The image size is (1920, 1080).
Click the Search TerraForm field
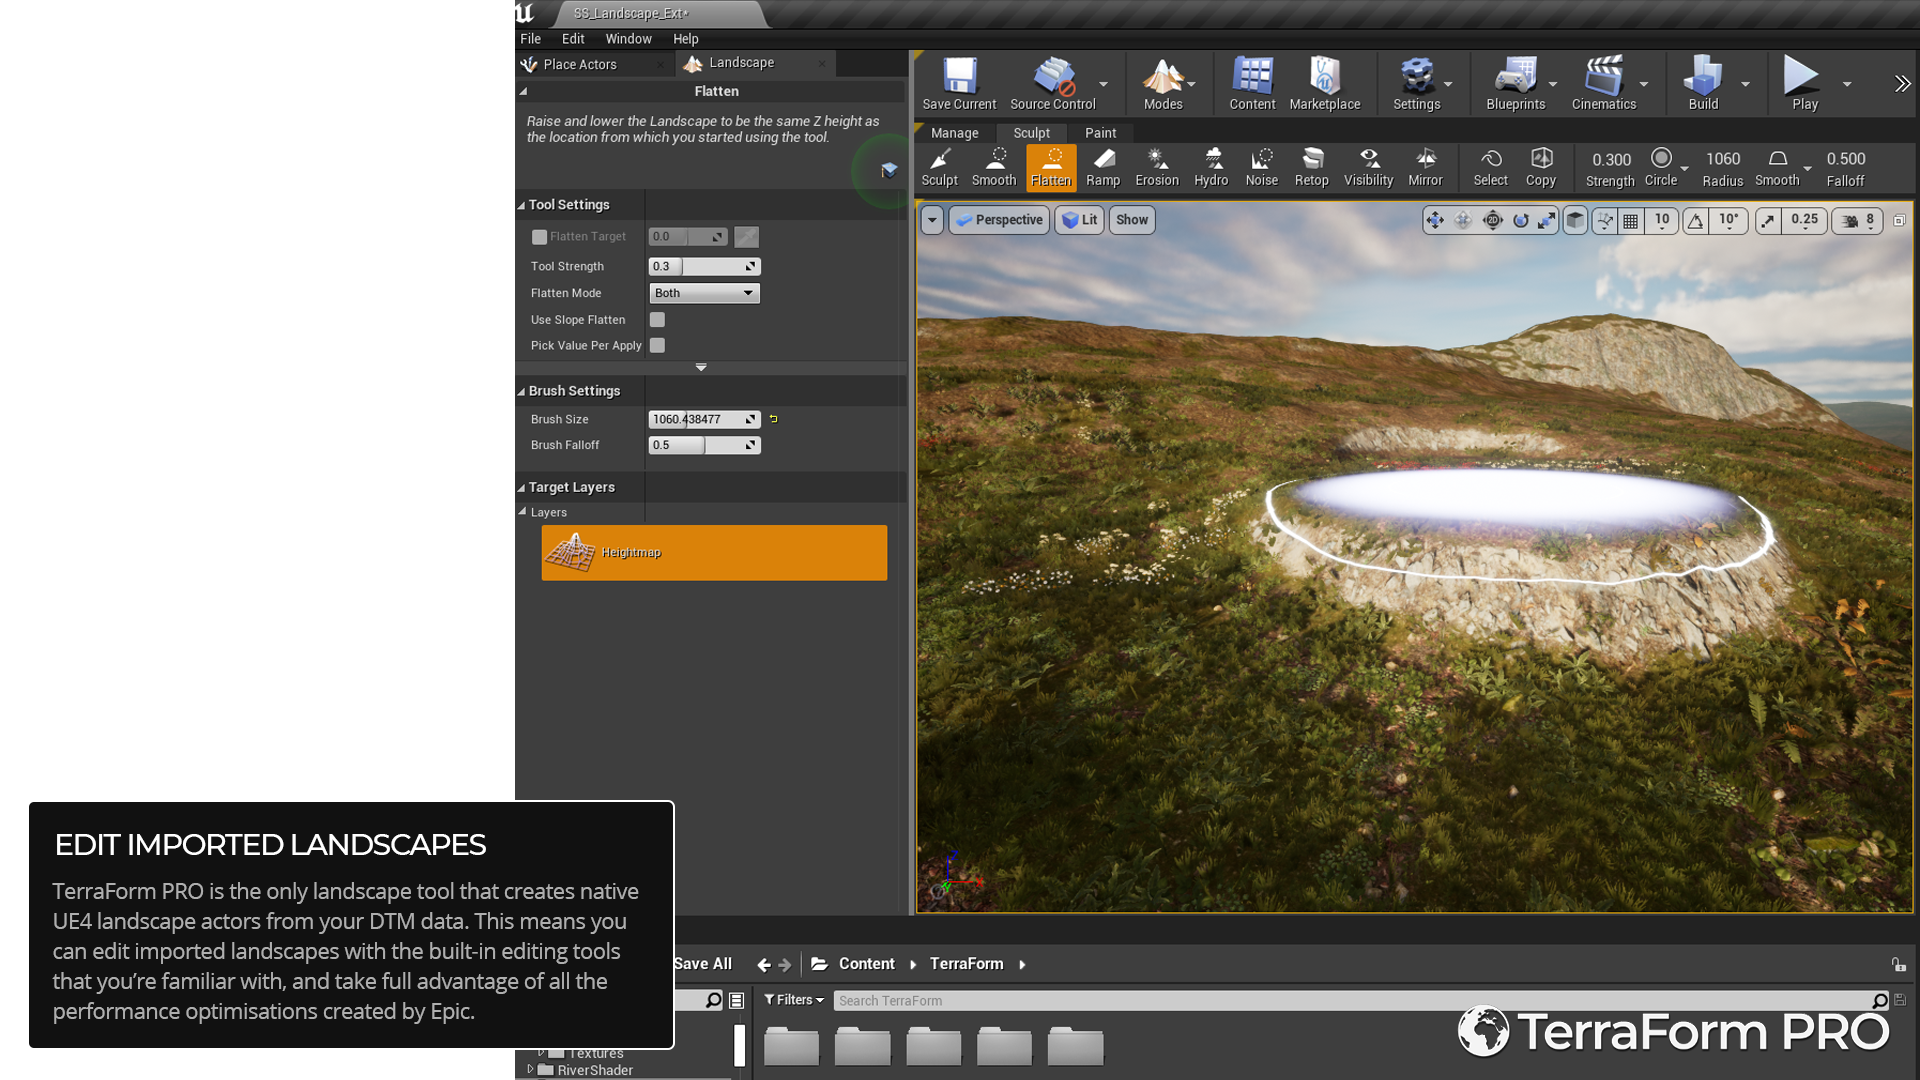click(x=1360, y=1001)
